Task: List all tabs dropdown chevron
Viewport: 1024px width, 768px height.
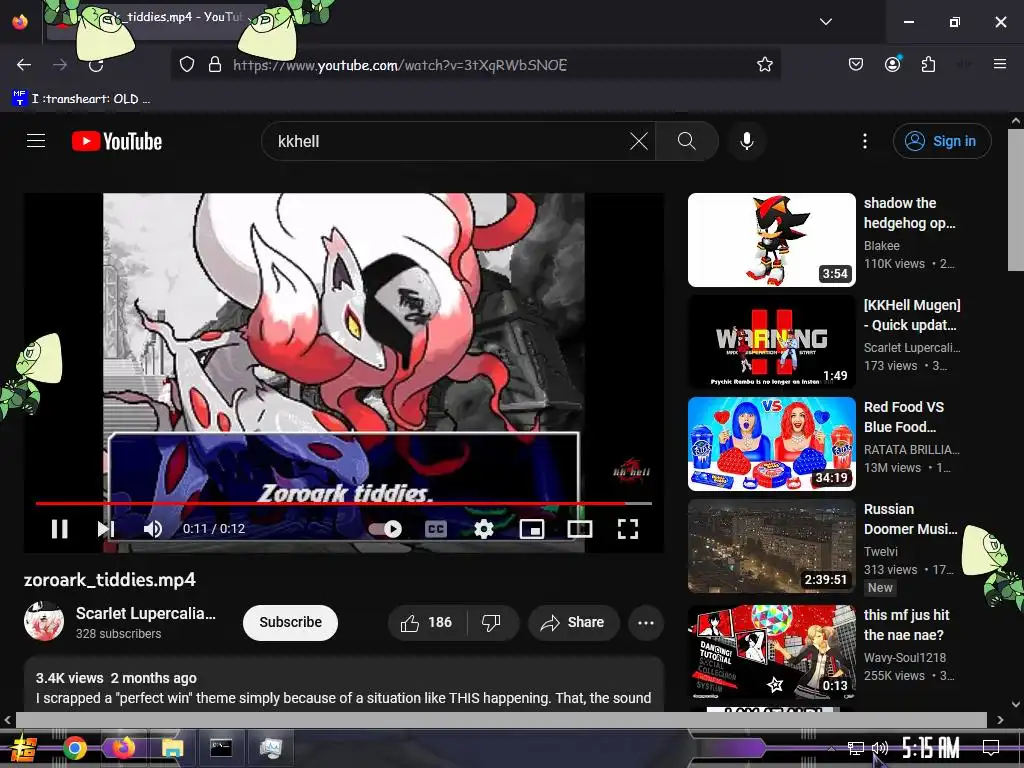Action: click(x=826, y=22)
